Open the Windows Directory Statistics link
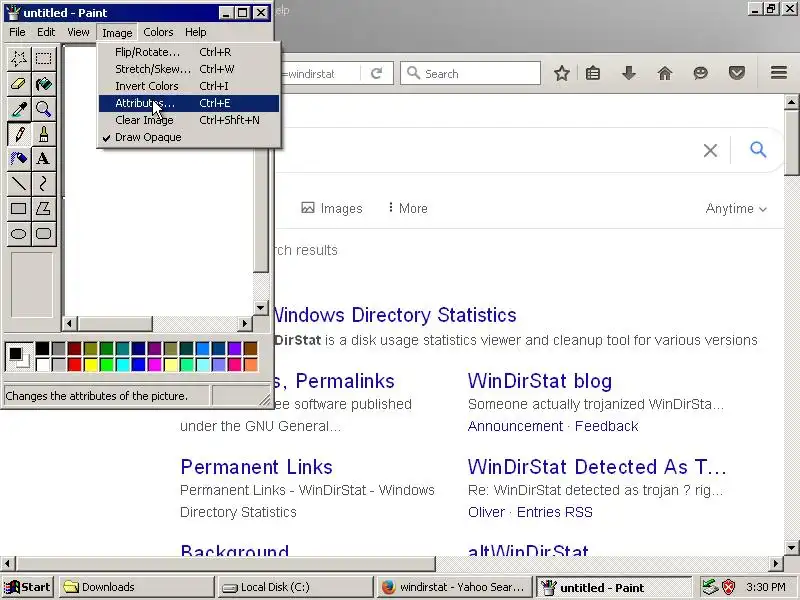800x600 pixels. pyautogui.click(x=395, y=315)
